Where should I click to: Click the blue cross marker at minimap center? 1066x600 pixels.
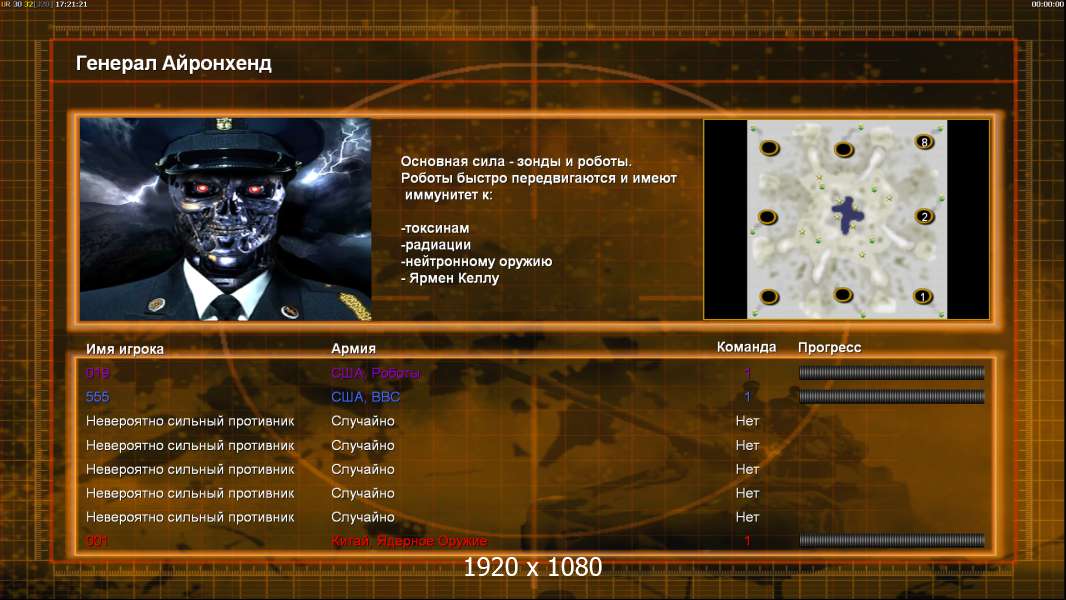pyautogui.click(x=848, y=215)
